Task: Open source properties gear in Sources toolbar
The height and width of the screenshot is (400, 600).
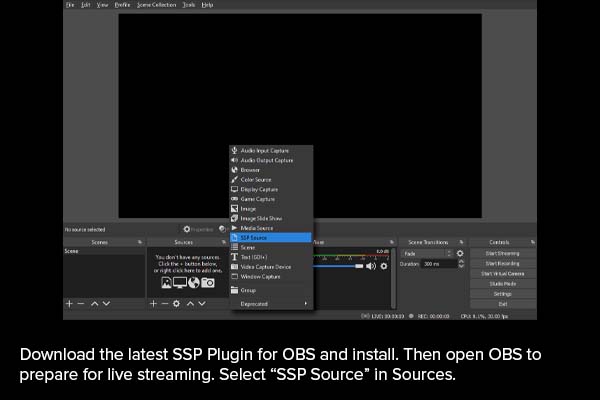Action: 176,303
